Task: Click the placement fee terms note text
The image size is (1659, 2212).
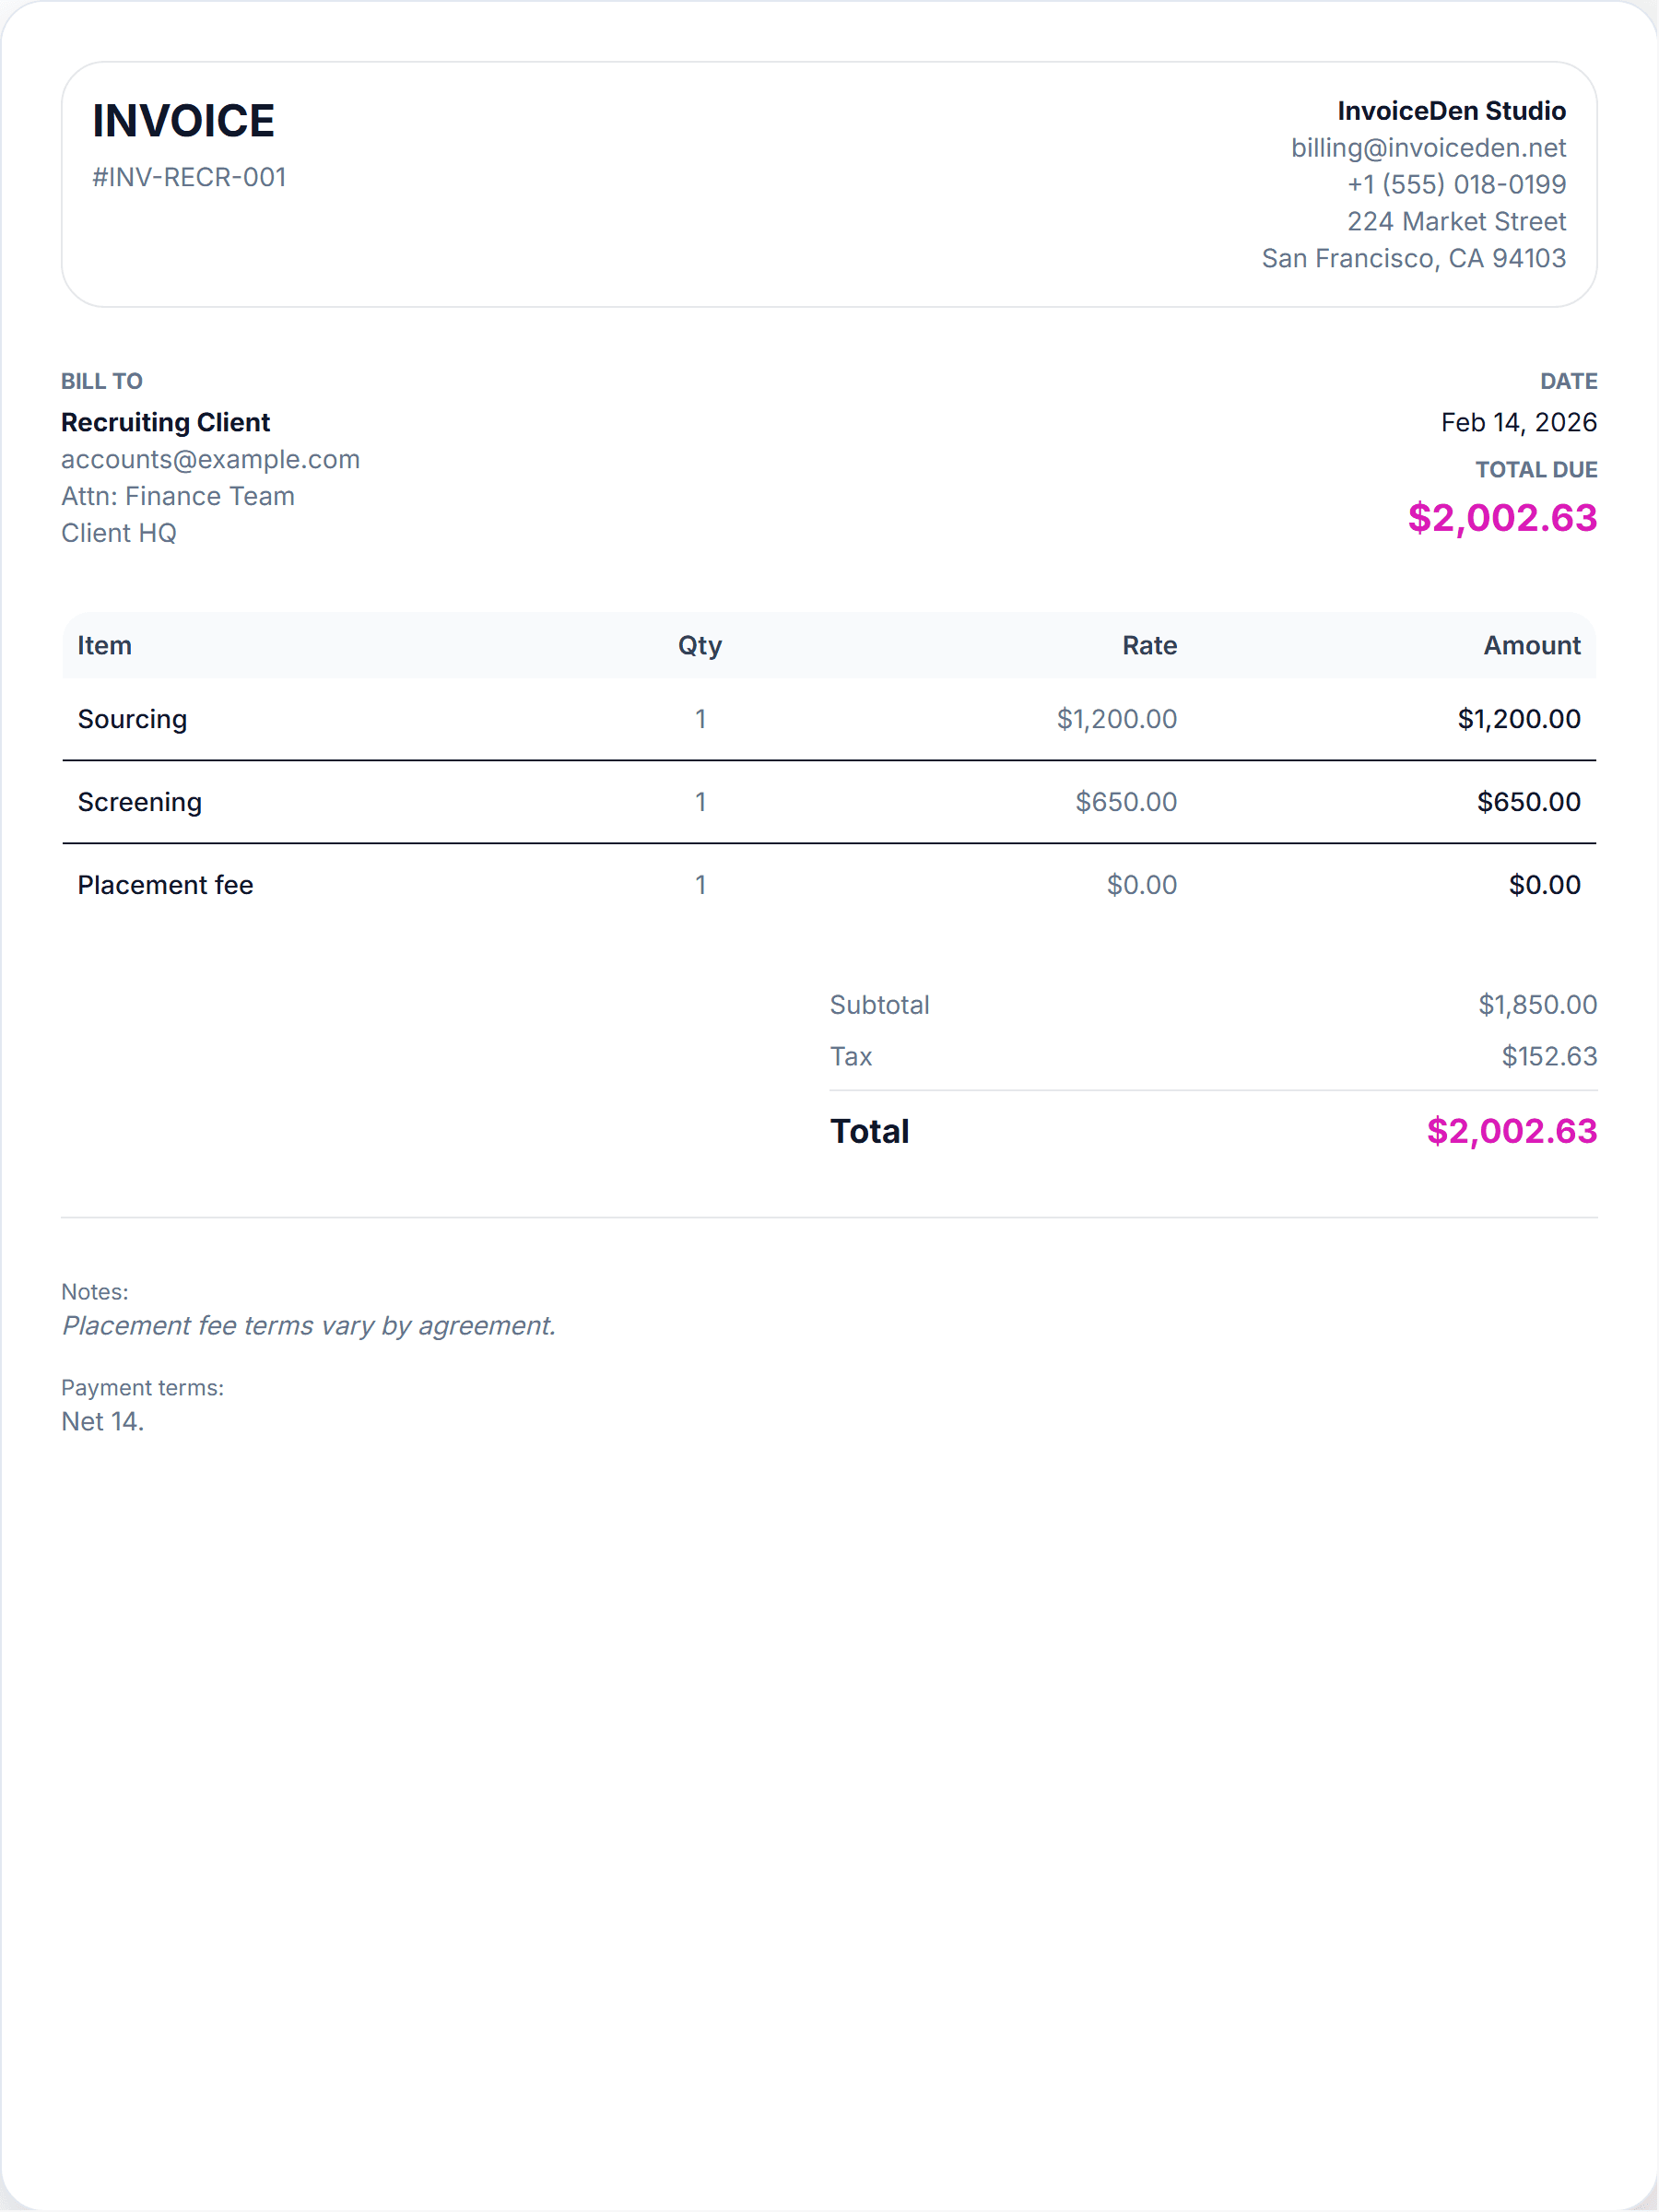Action: [x=308, y=1326]
